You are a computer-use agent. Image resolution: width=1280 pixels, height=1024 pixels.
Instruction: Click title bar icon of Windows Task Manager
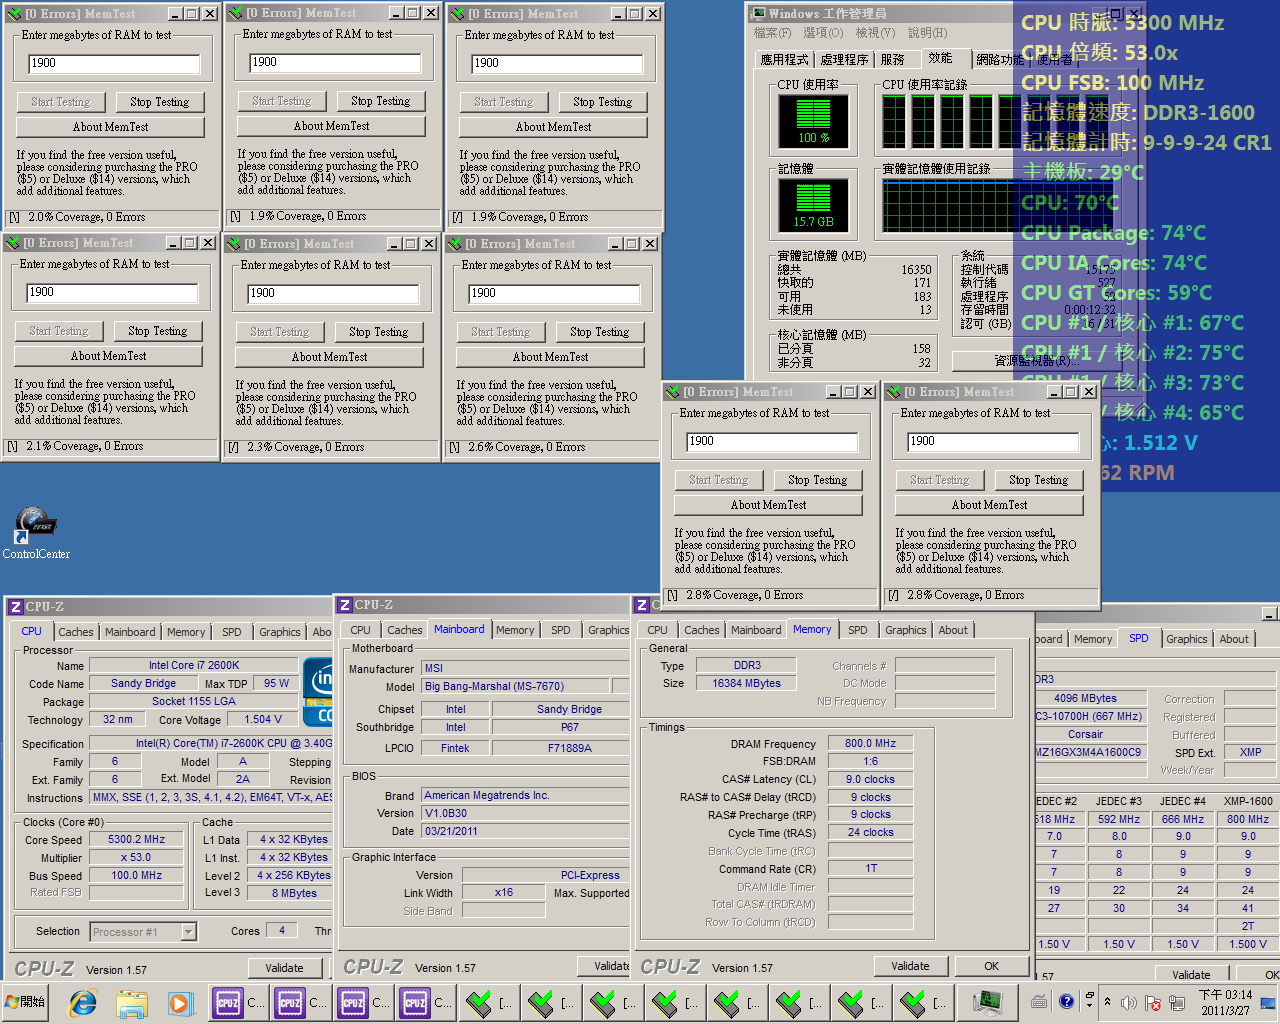757,14
